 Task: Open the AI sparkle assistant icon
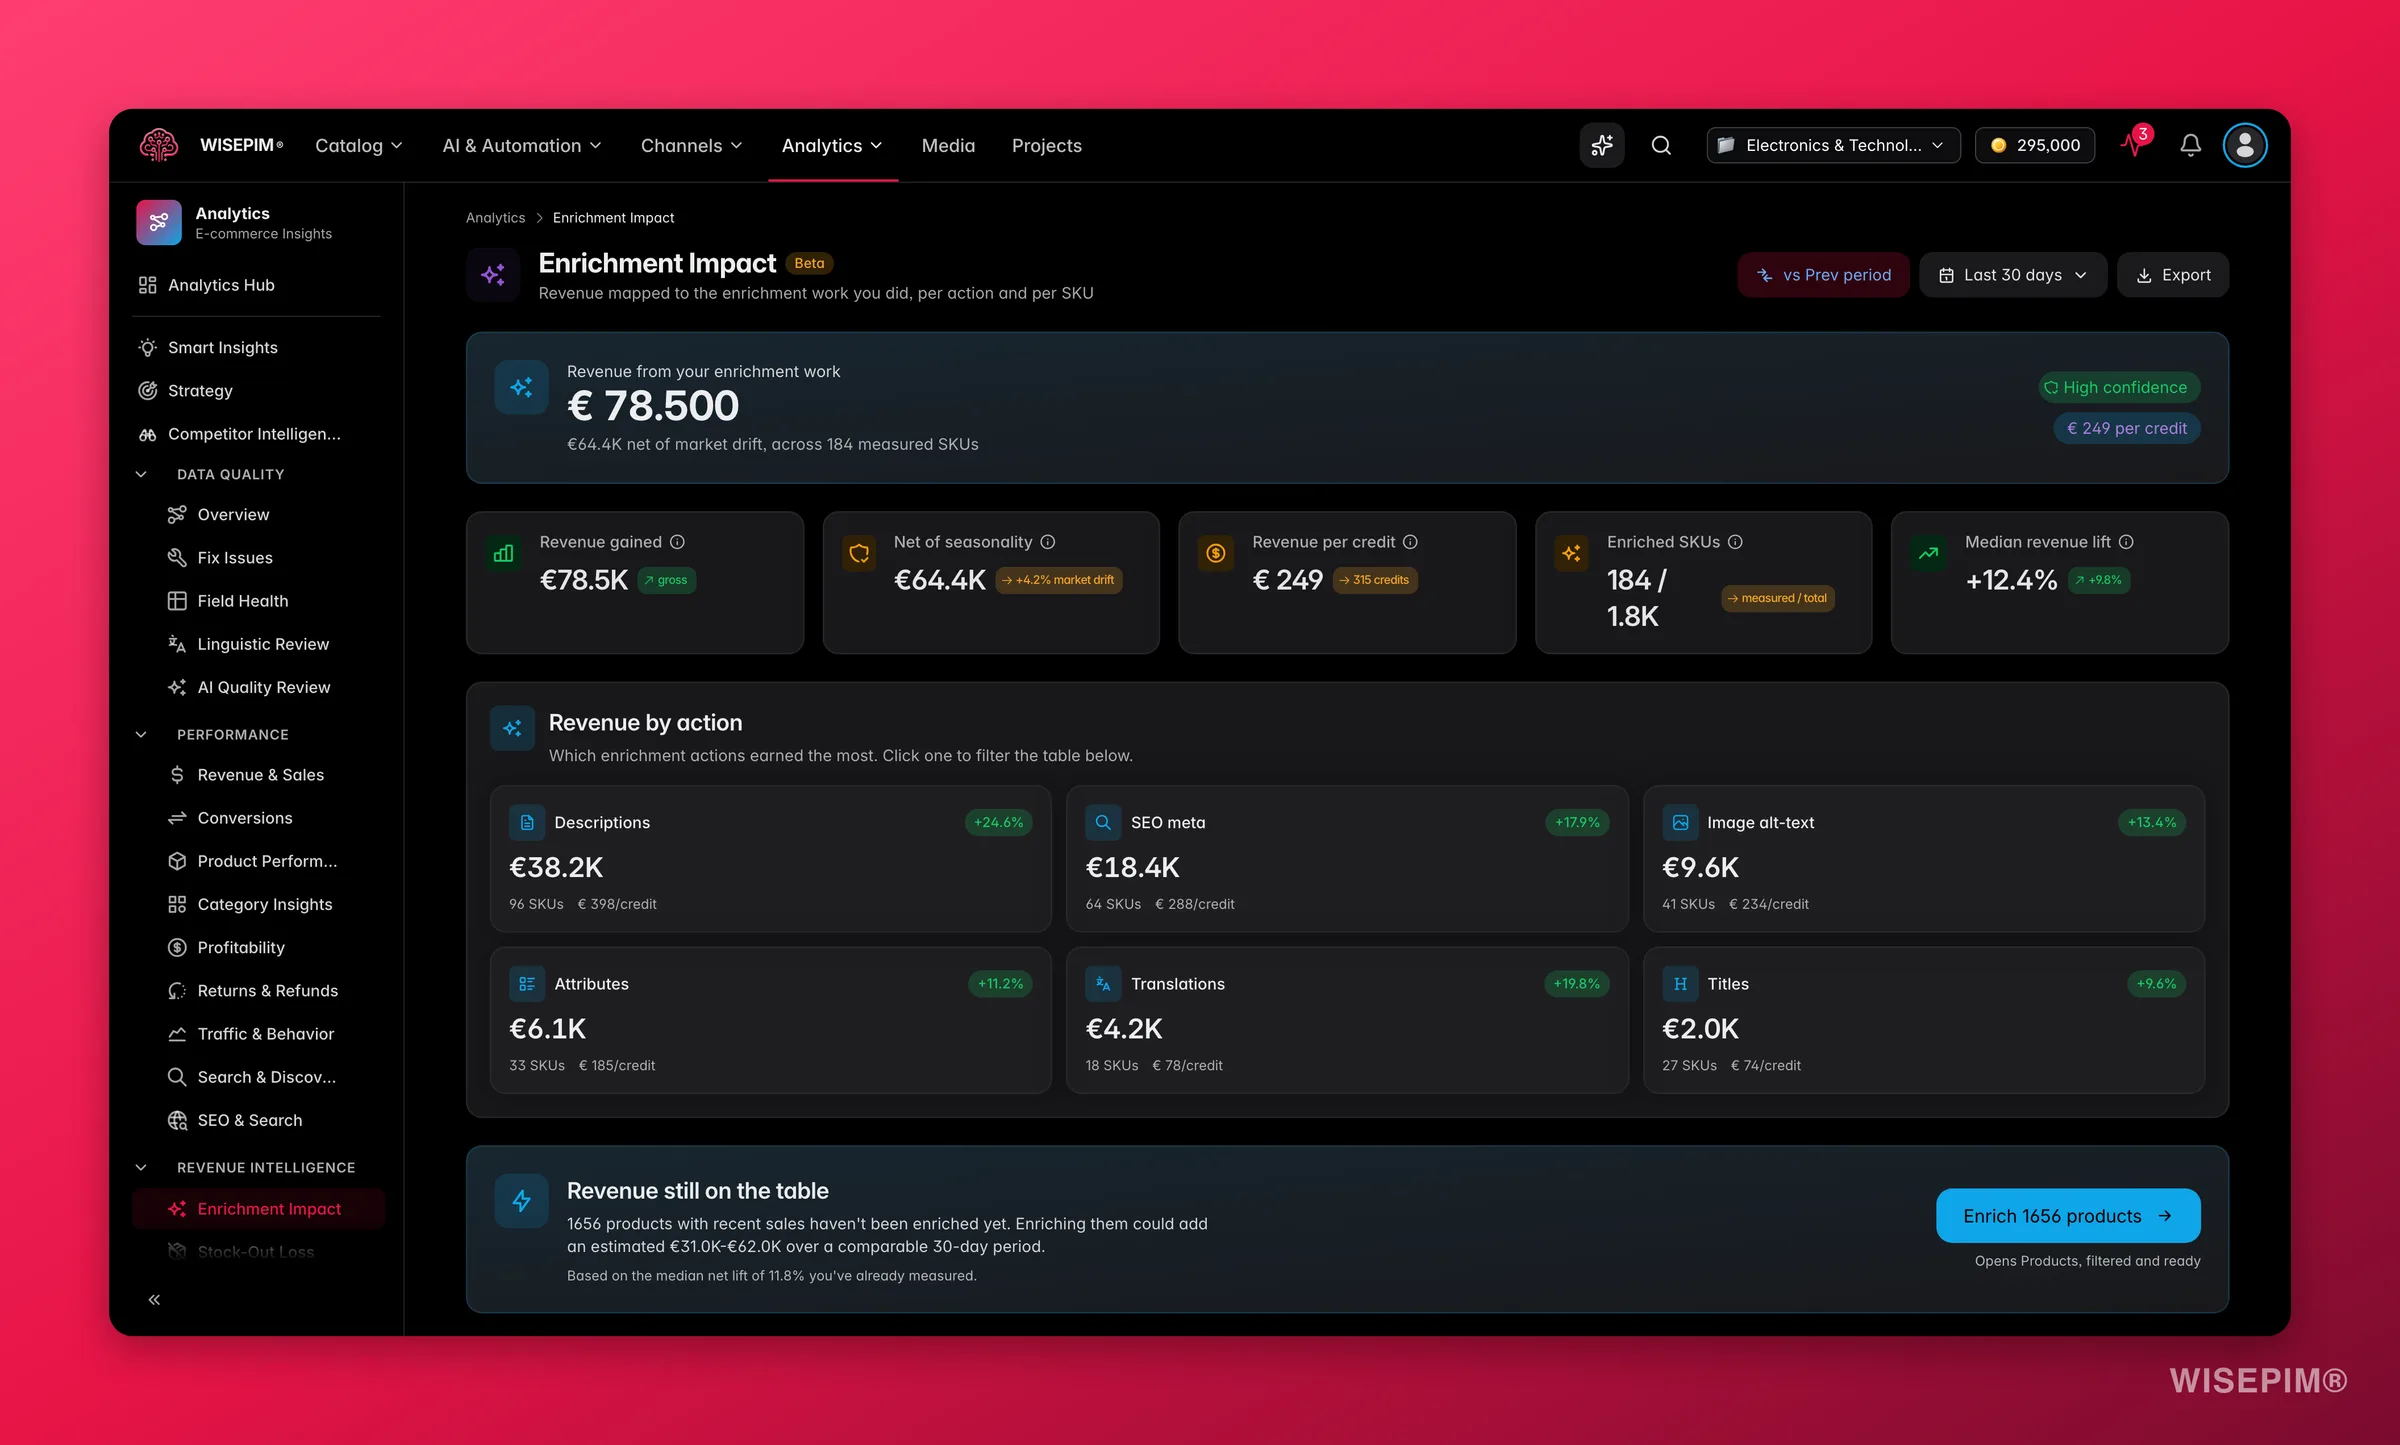(1601, 145)
